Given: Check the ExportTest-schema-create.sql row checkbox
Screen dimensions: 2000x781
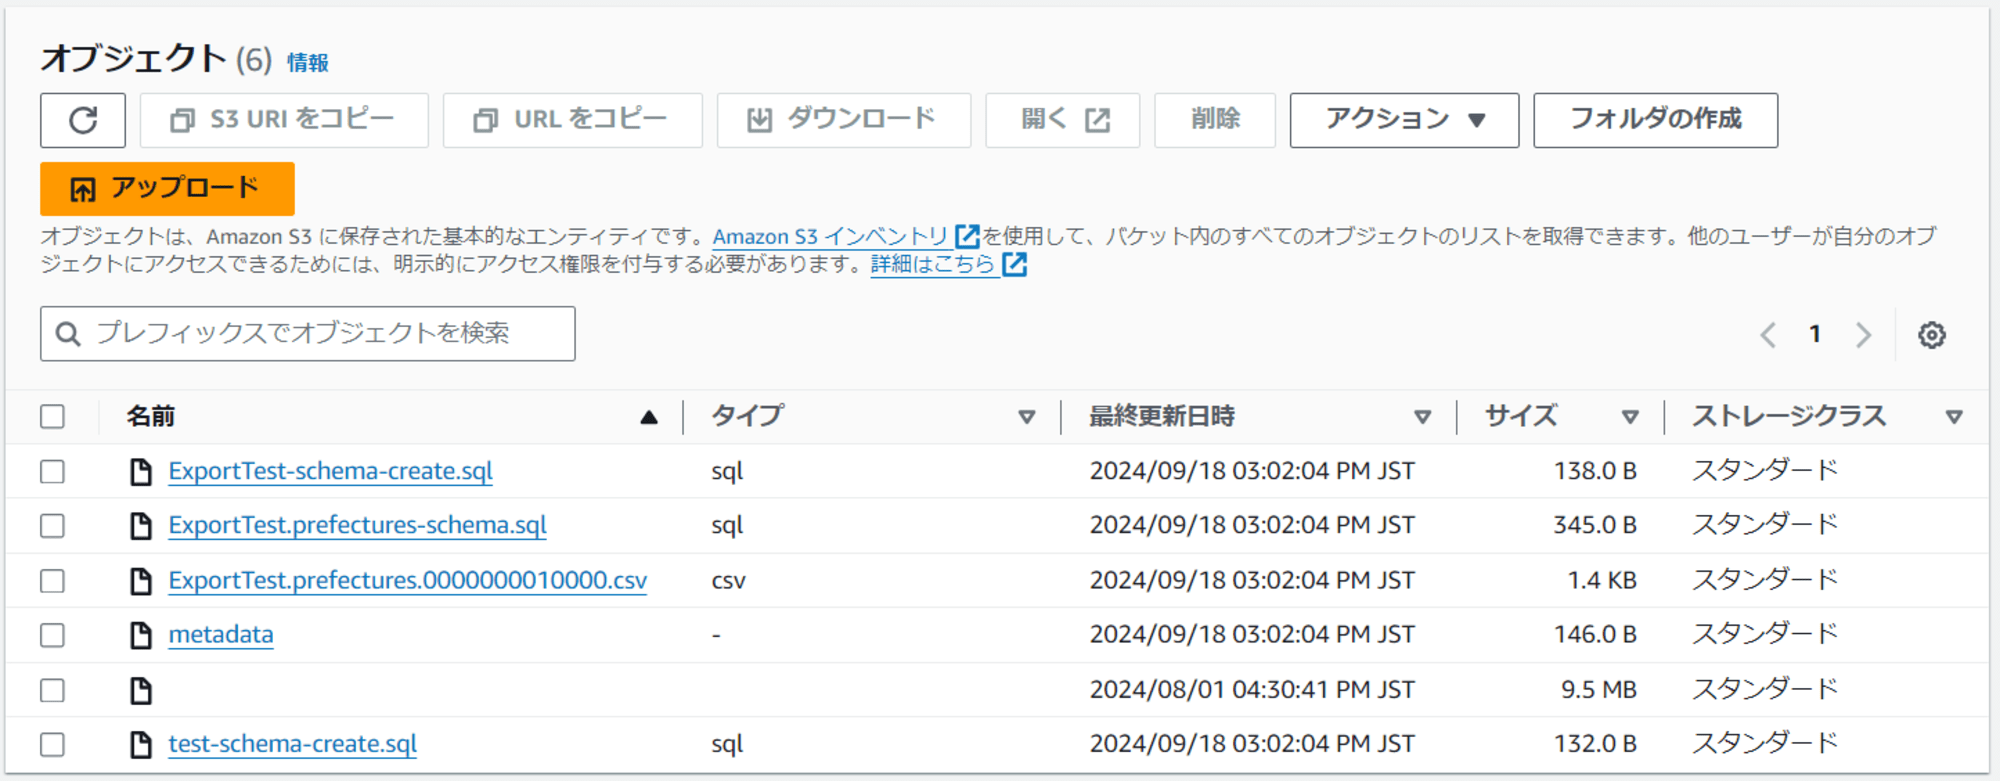Looking at the screenshot, I should [52, 471].
